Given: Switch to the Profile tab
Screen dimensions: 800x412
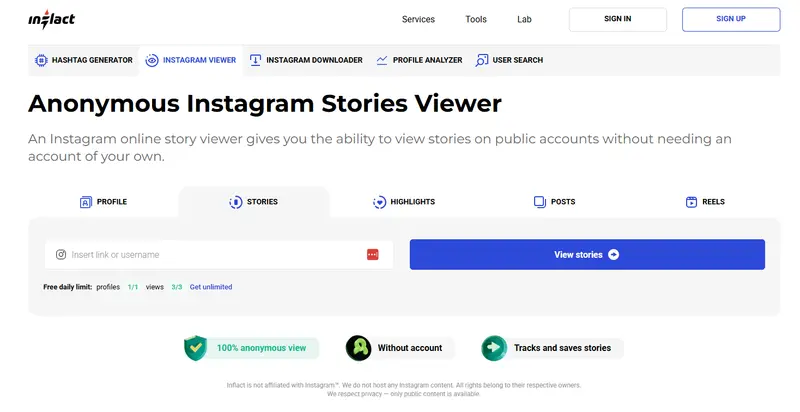Looking at the screenshot, I should click(103, 202).
